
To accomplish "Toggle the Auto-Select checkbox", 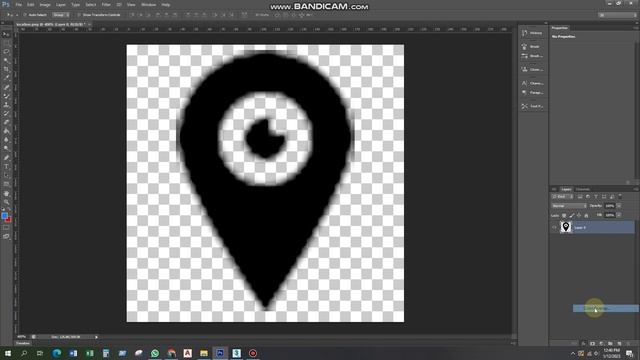I will point(25,15).
